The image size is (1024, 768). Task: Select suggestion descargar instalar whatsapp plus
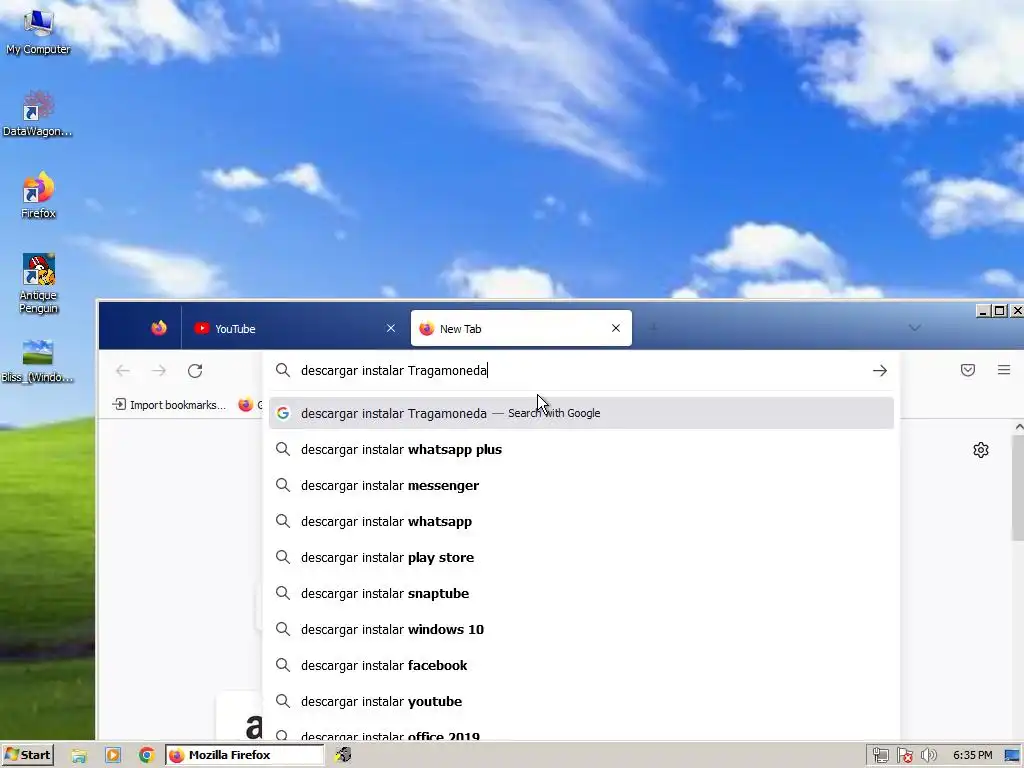click(x=581, y=449)
